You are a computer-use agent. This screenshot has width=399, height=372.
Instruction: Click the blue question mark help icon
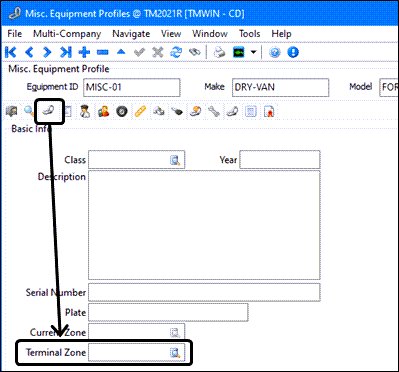coord(274,52)
